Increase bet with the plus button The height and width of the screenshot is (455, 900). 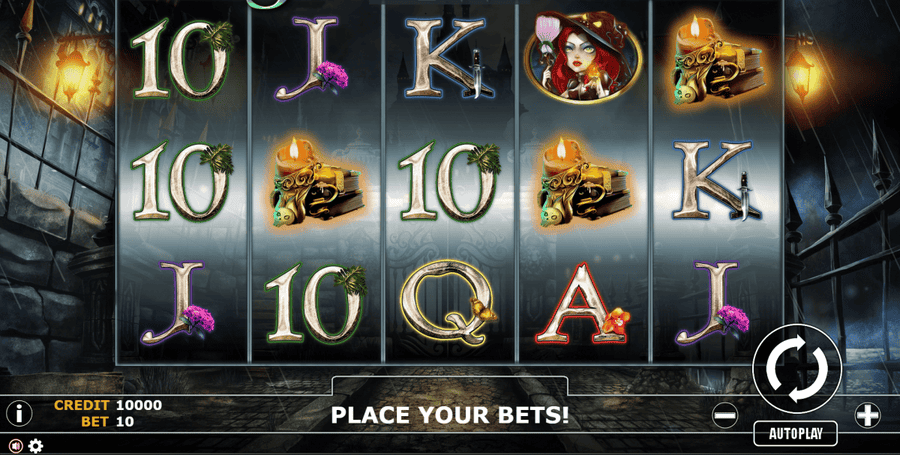(867, 415)
